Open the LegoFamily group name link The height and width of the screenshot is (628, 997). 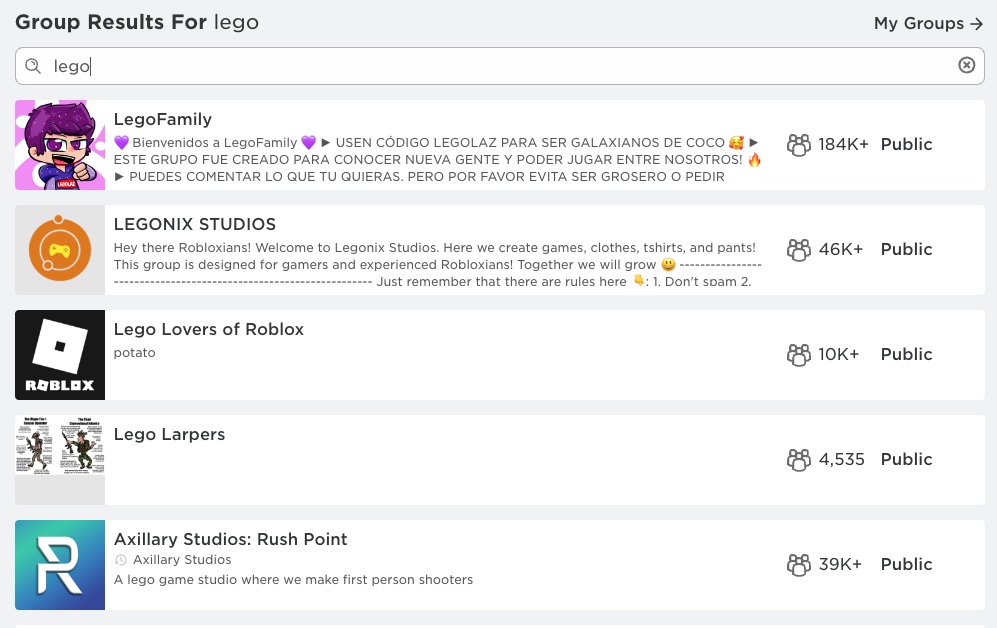162,119
